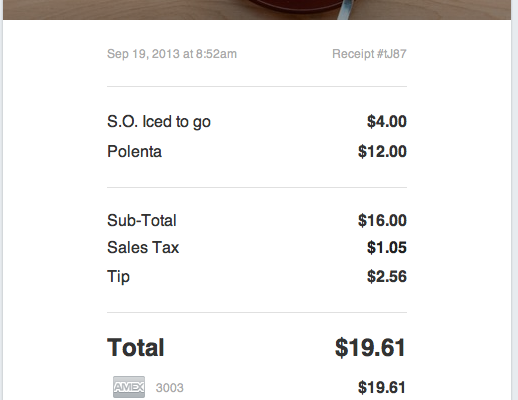Viewport: 518px width, 400px height.
Task: Click the AMEX card icon
Action: pyautogui.click(x=129, y=387)
